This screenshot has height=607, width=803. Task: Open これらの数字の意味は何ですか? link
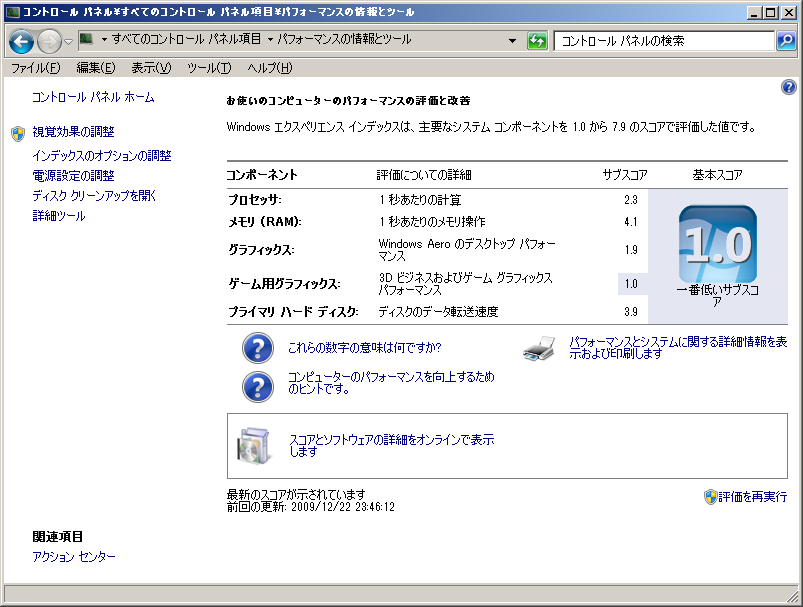pyautogui.click(x=365, y=348)
